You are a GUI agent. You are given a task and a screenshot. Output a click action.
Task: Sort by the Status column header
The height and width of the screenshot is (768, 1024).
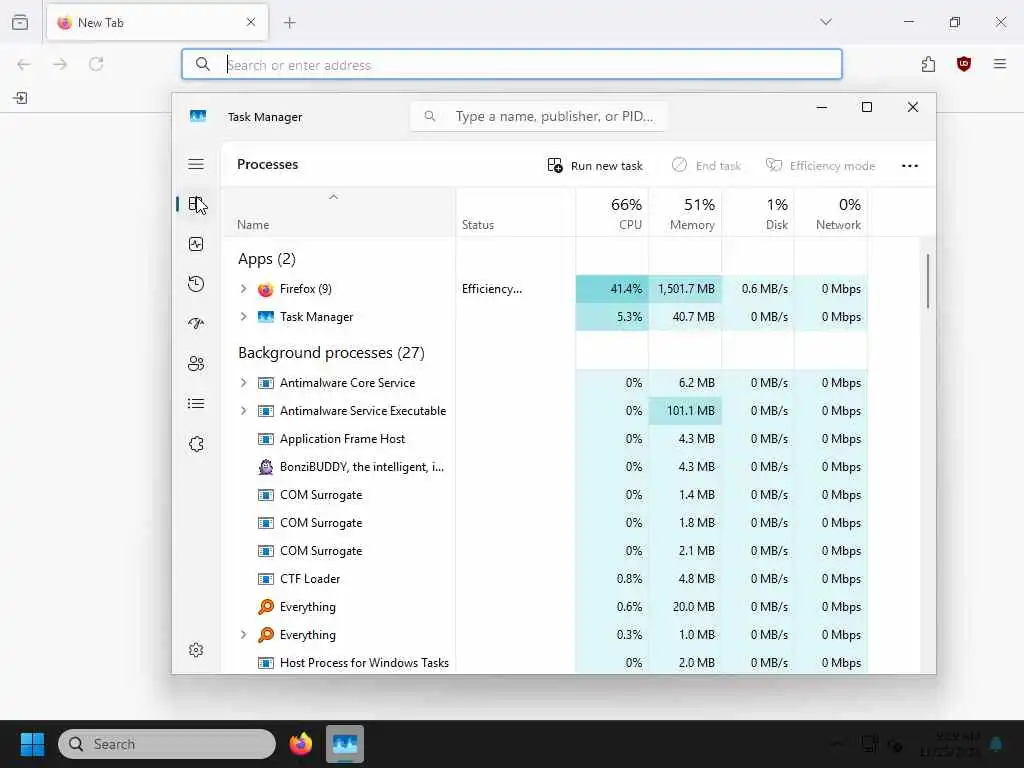click(x=515, y=213)
